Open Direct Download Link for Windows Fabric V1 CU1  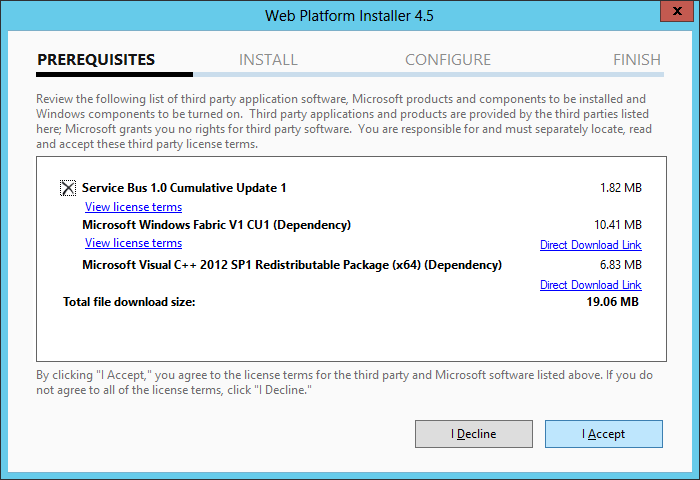point(591,245)
